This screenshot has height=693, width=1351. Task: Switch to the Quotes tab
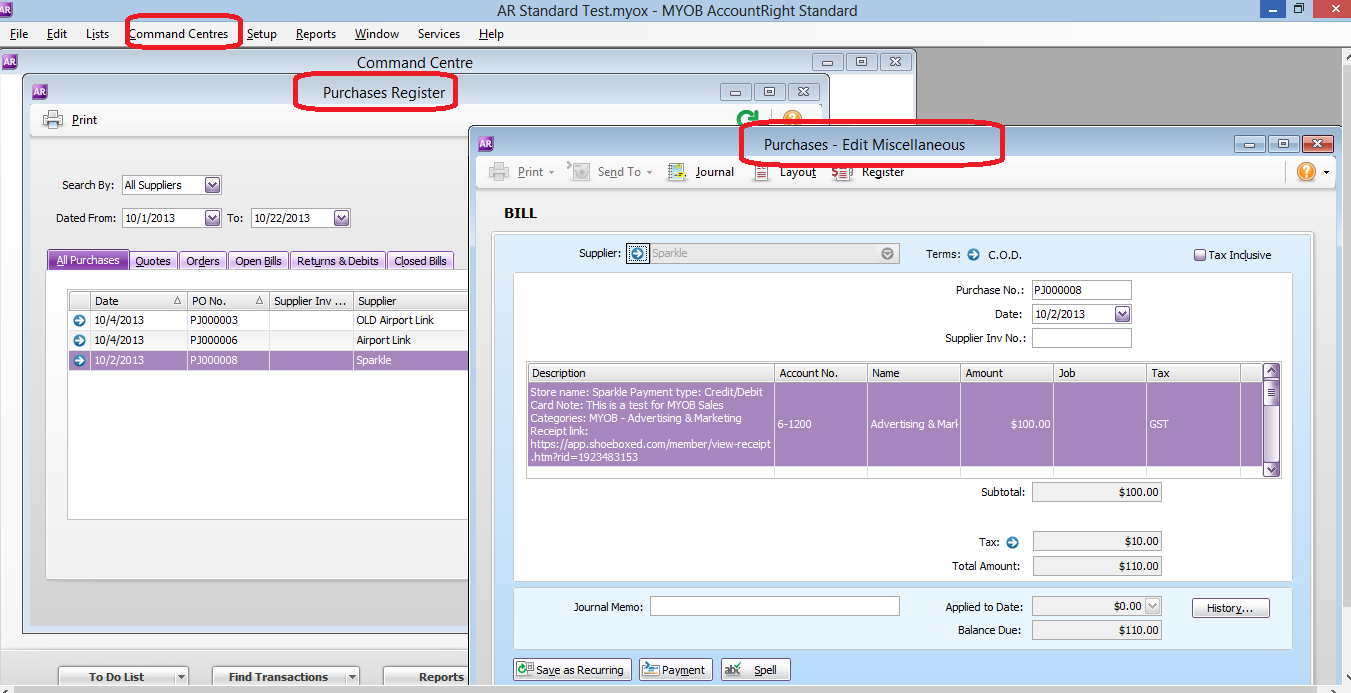[153, 261]
